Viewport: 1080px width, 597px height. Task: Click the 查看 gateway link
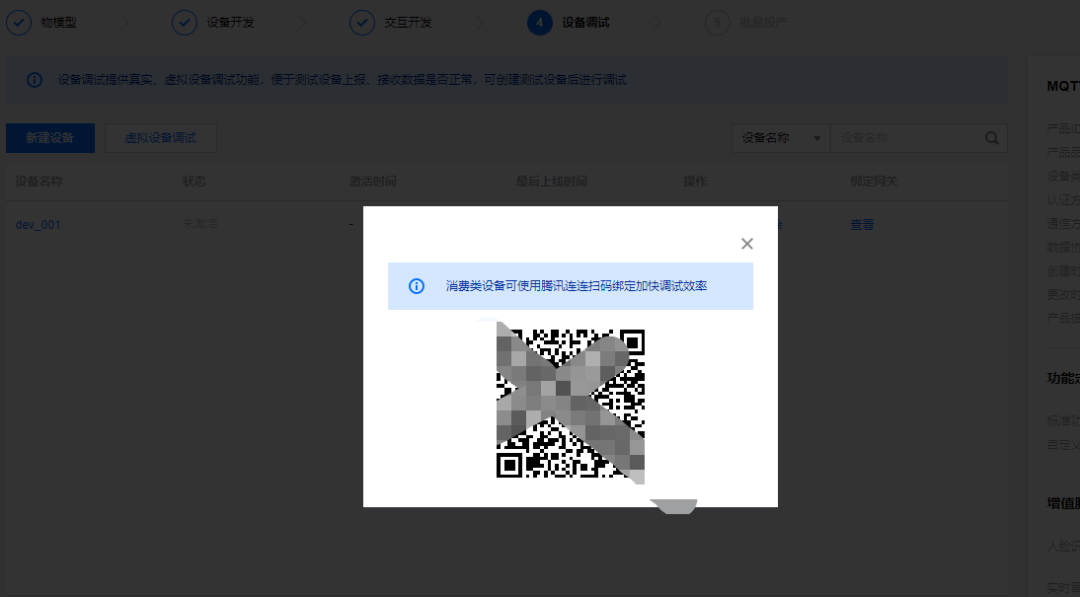coord(862,224)
